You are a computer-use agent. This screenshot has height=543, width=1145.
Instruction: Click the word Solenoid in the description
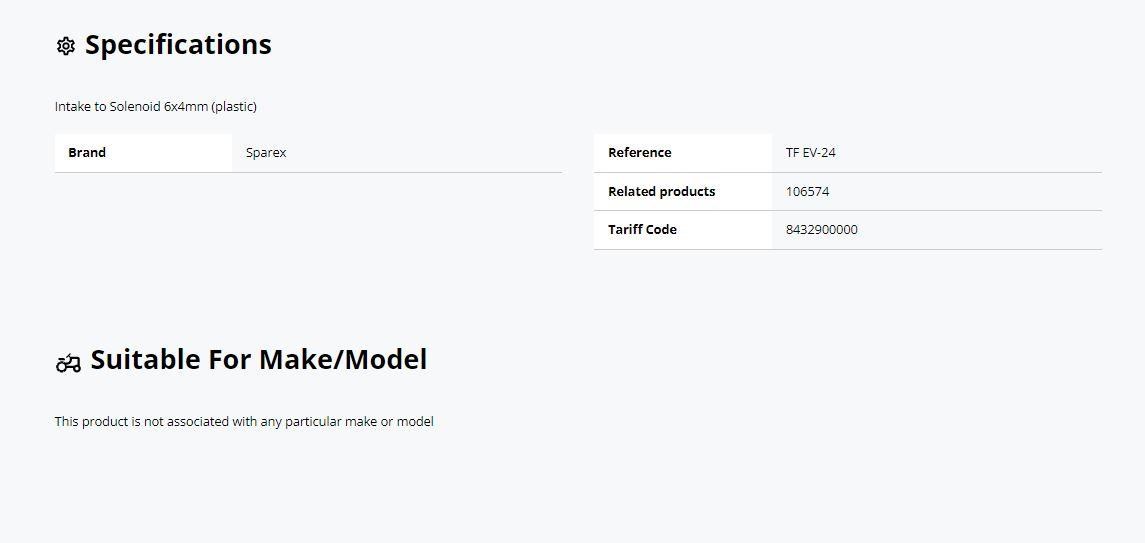click(135, 107)
